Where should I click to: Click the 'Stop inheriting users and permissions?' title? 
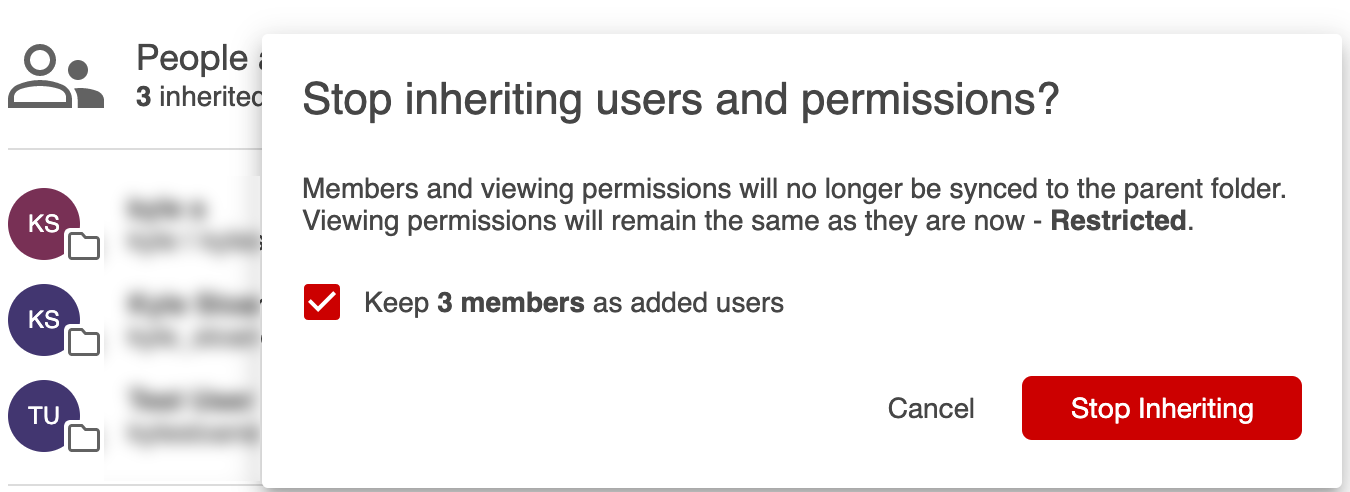680,101
